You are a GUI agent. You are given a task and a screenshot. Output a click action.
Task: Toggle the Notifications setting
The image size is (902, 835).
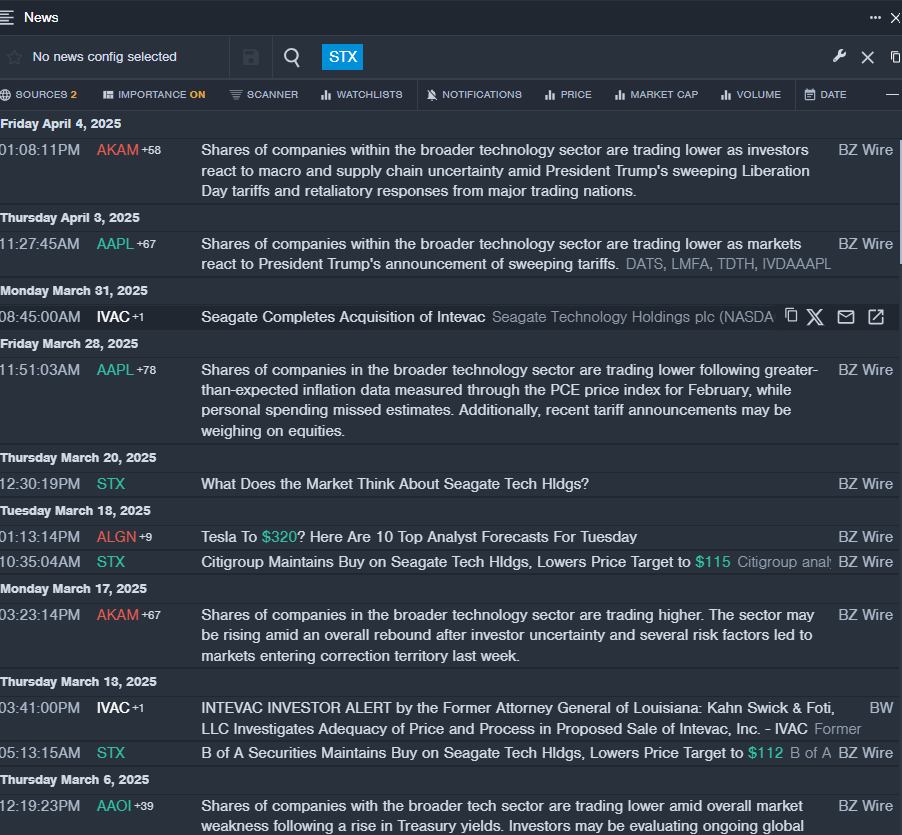(474, 95)
